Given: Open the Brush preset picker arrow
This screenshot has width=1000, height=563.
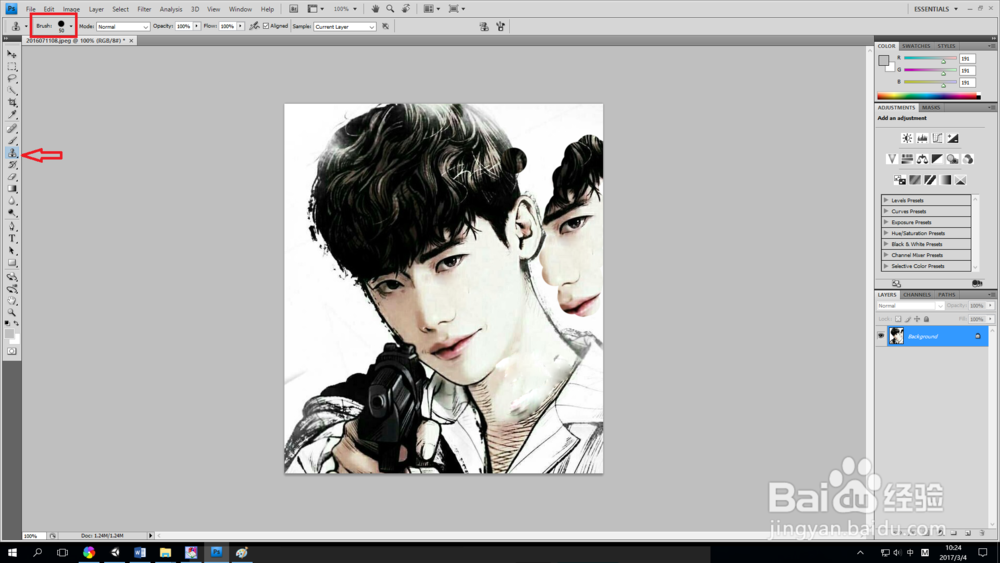Looking at the screenshot, I should [x=71, y=26].
